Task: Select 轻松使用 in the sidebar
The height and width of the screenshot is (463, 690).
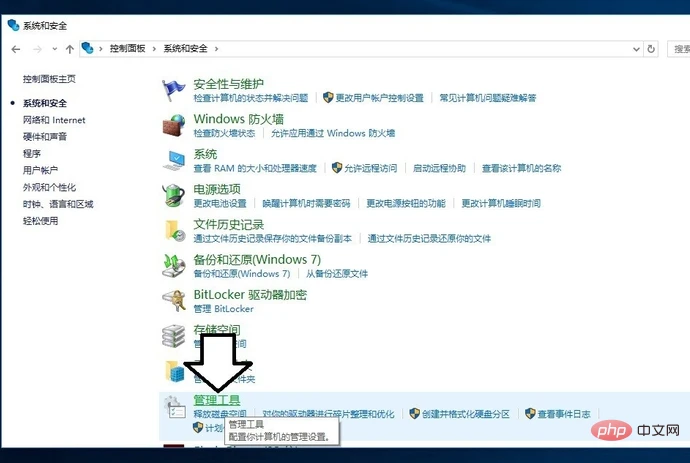Action: click(x=40, y=220)
